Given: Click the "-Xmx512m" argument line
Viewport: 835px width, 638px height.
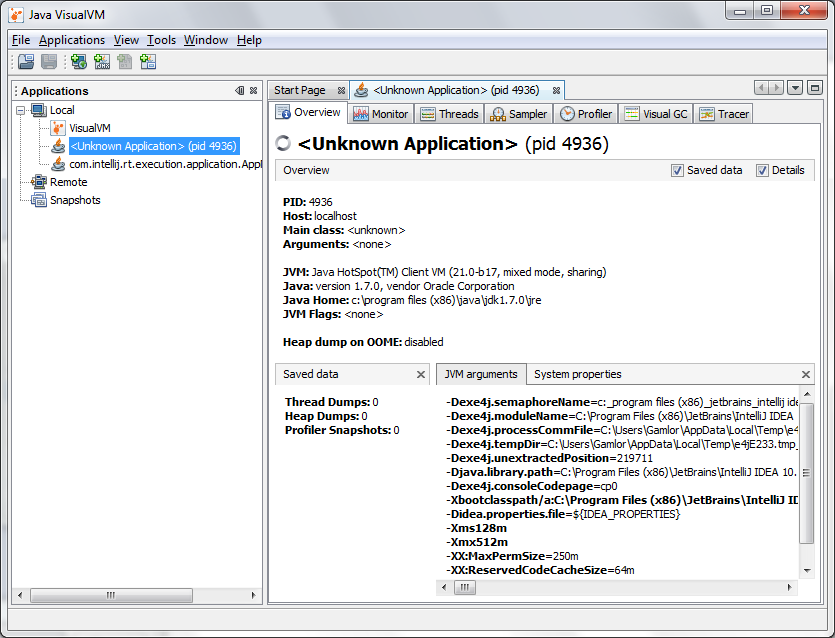Looking at the screenshot, I should (477, 542).
